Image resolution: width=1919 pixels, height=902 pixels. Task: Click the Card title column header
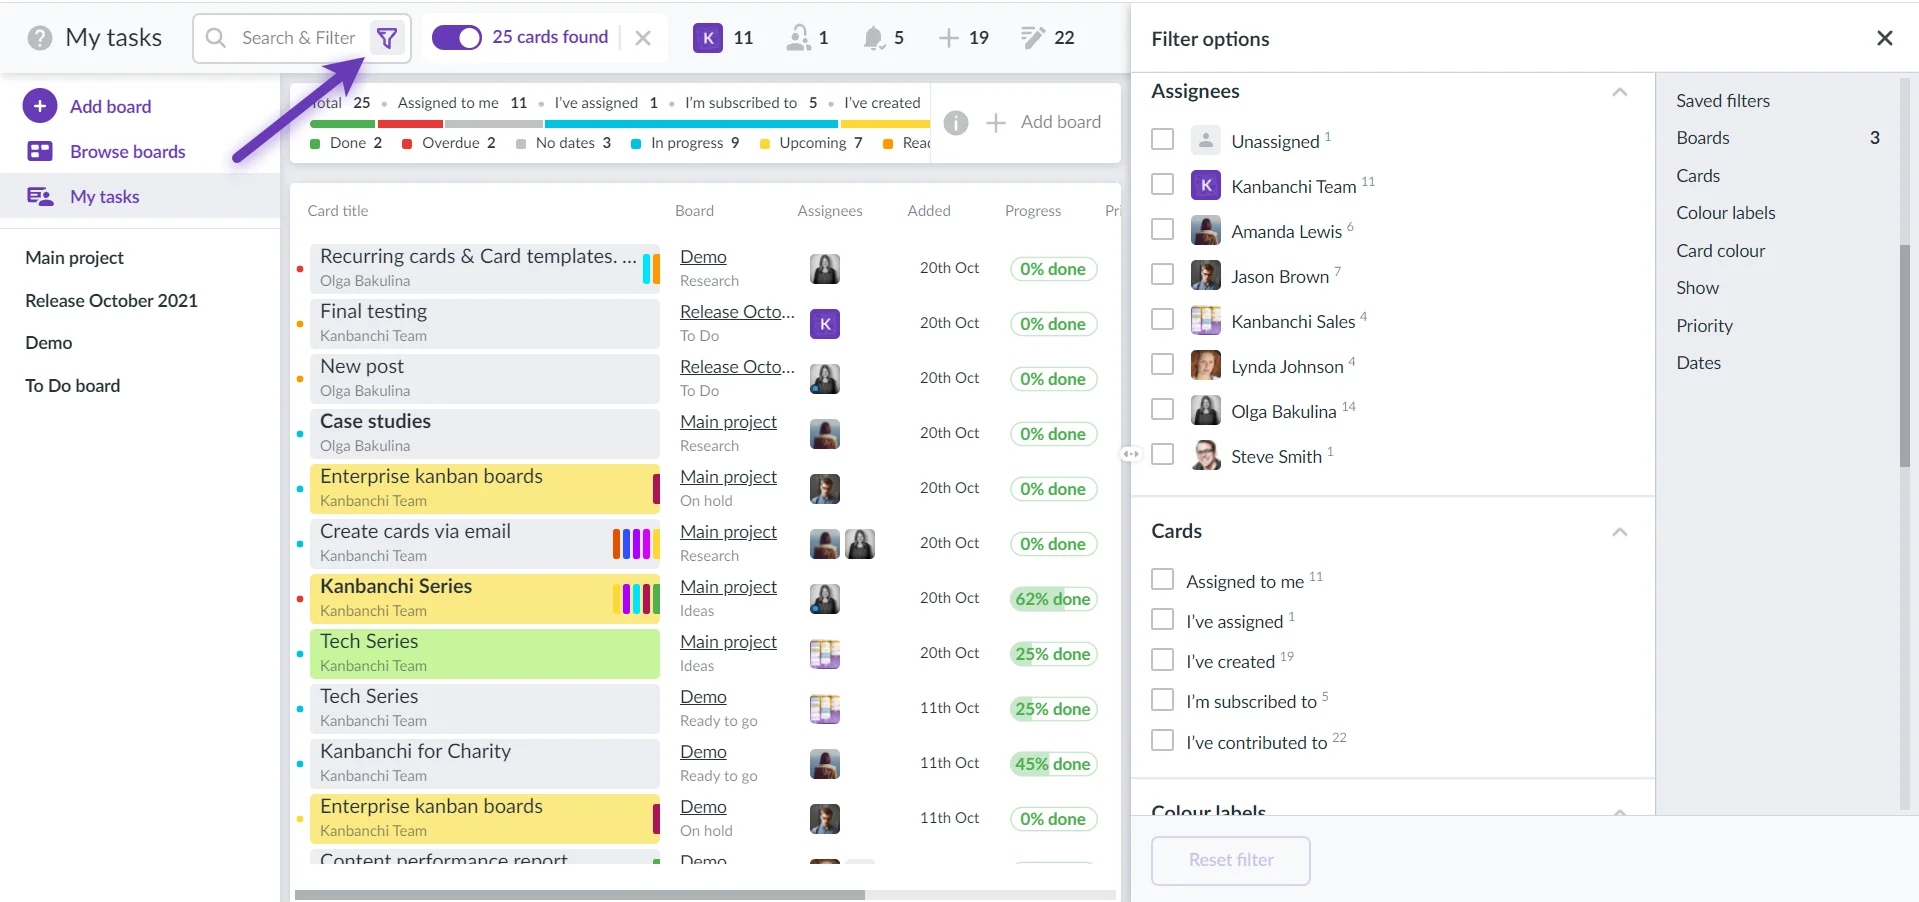coord(338,211)
